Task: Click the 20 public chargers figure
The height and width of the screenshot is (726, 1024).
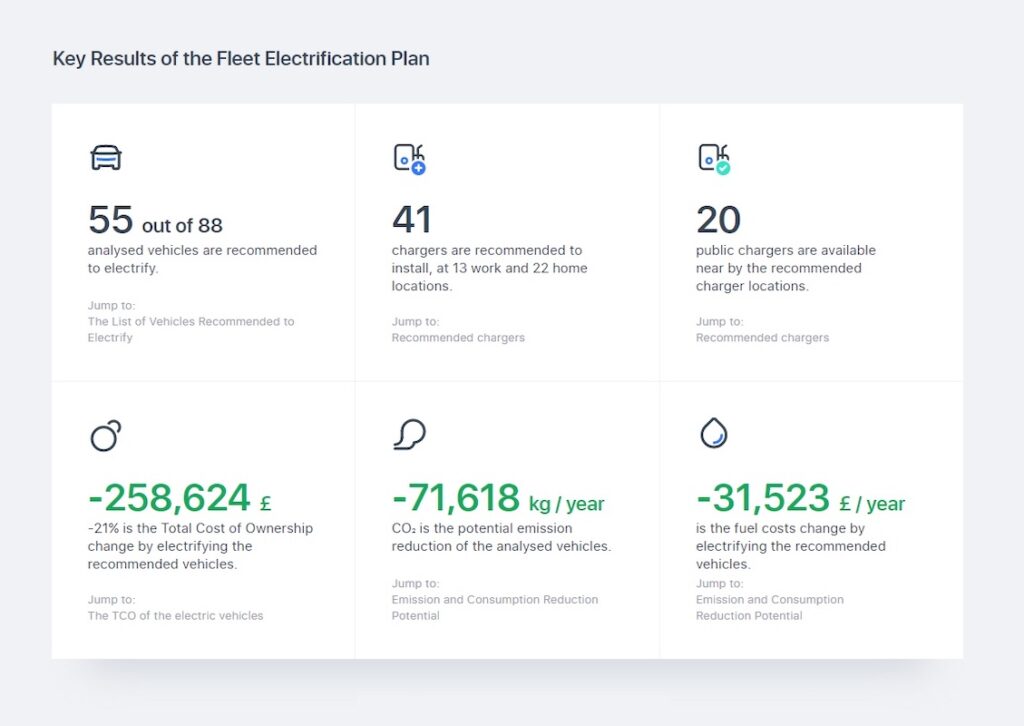Action: coord(718,220)
